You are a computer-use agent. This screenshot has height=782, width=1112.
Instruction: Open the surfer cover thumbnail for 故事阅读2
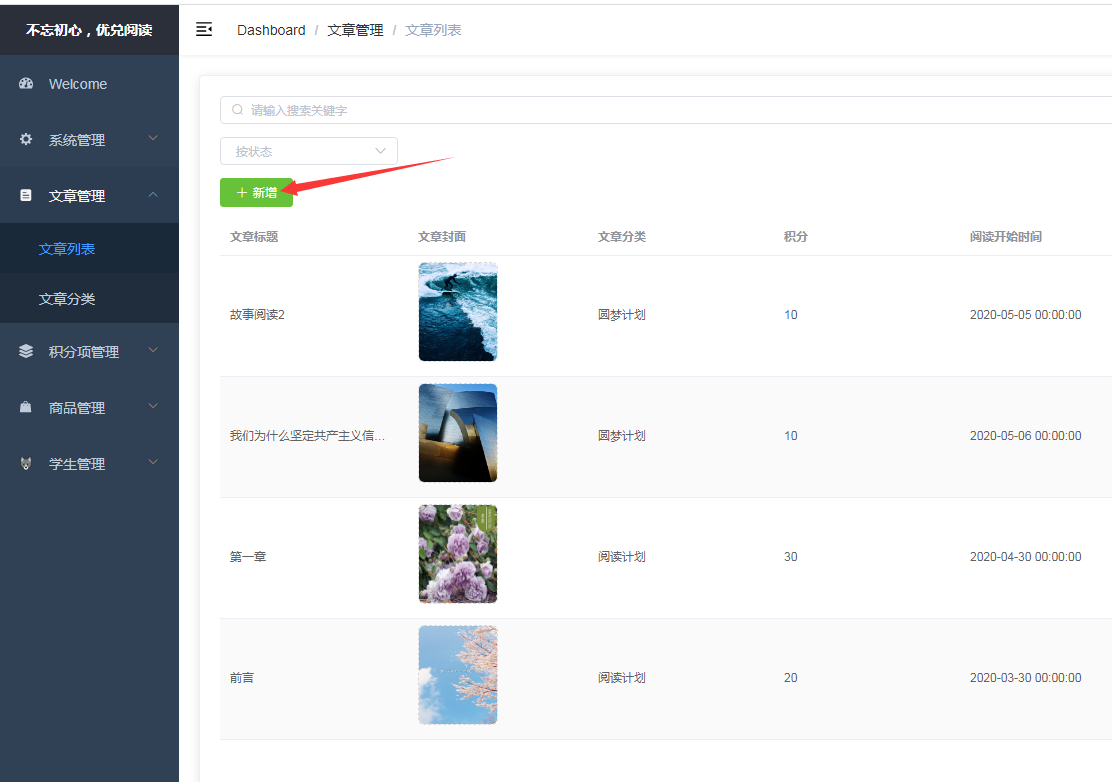point(457,312)
